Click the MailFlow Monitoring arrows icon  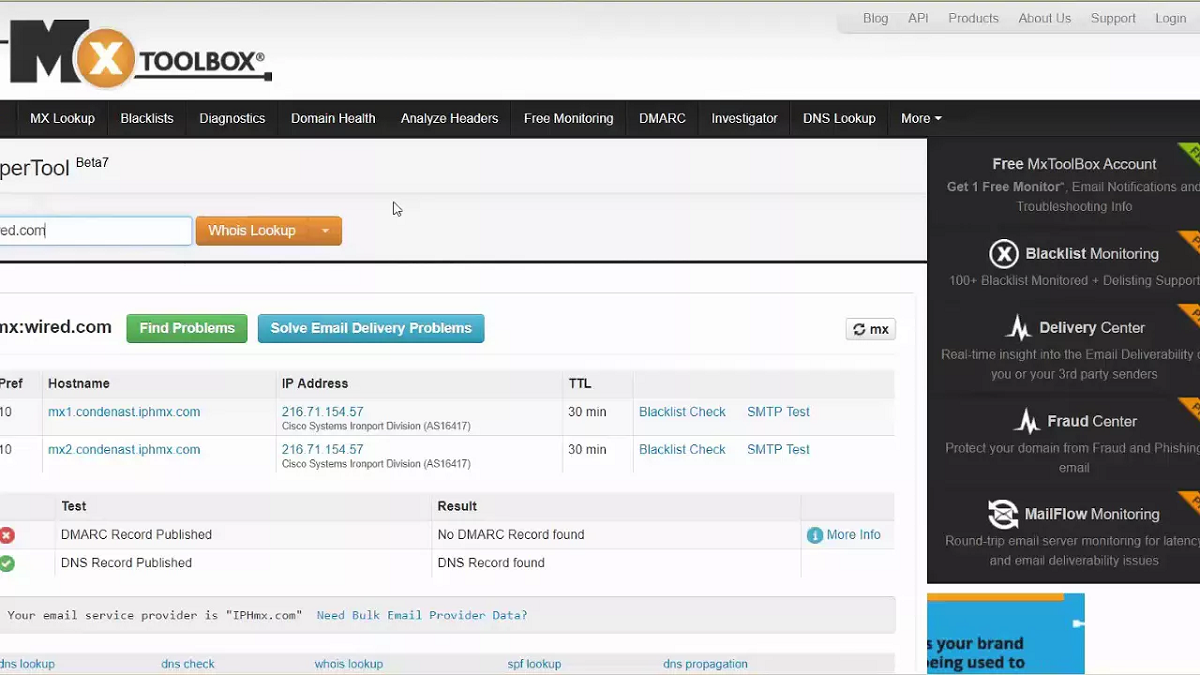click(1003, 514)
